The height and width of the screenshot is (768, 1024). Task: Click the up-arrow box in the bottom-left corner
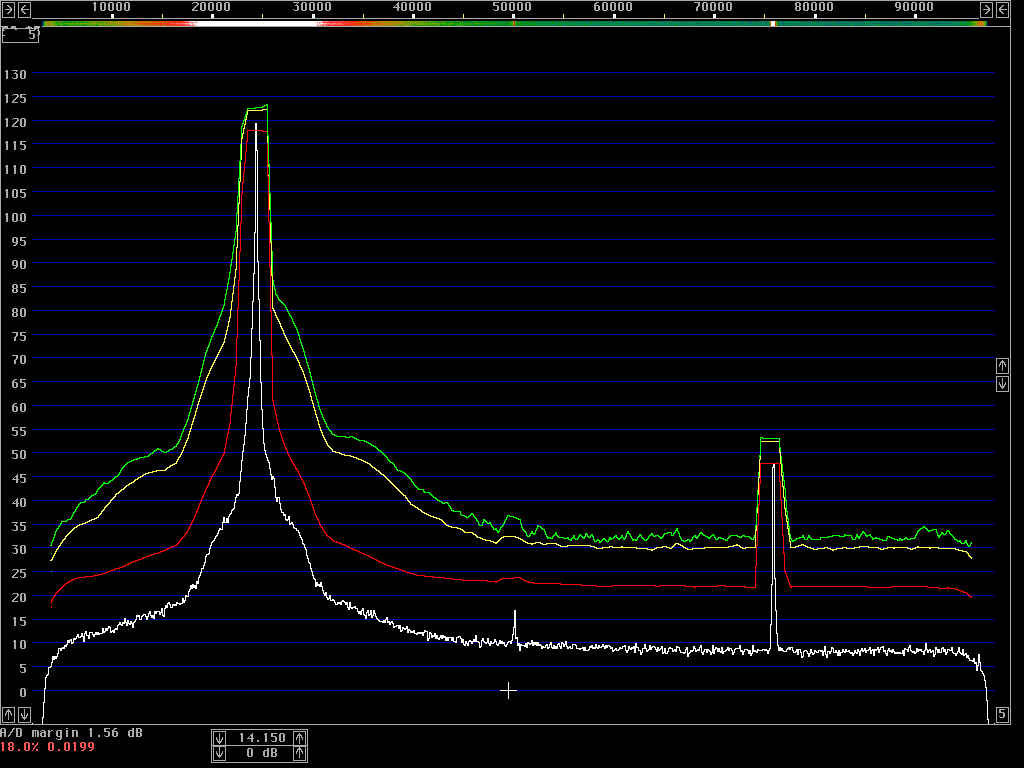(x=8, y=714)
